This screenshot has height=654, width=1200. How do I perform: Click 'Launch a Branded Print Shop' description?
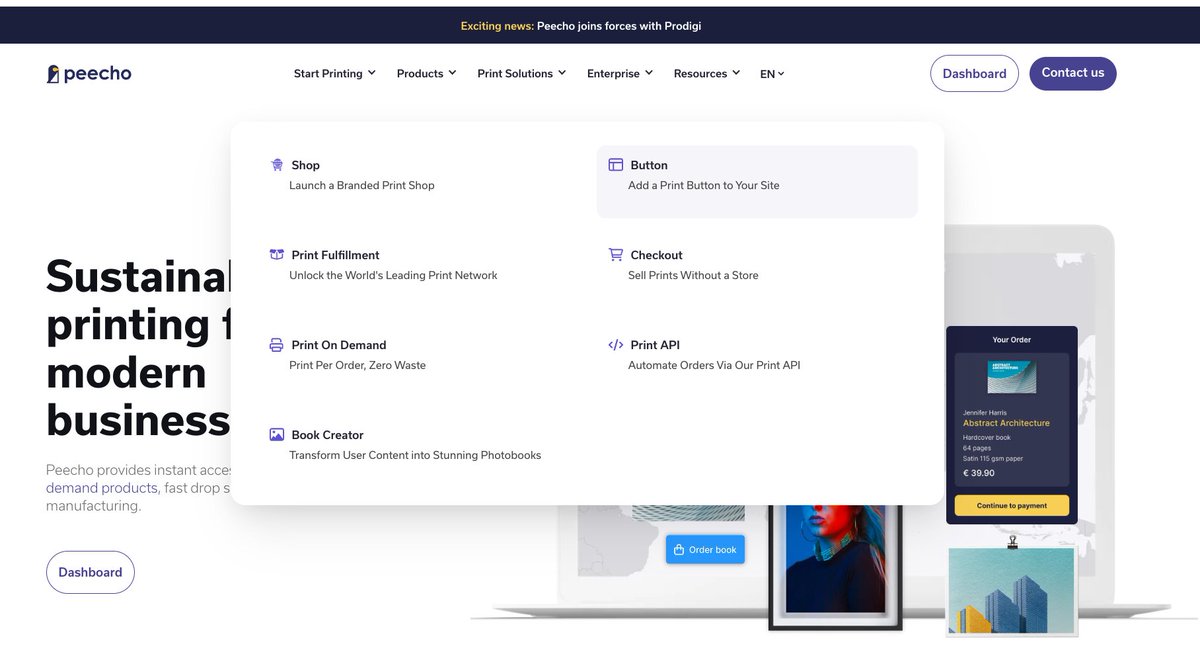click(362, 185)
